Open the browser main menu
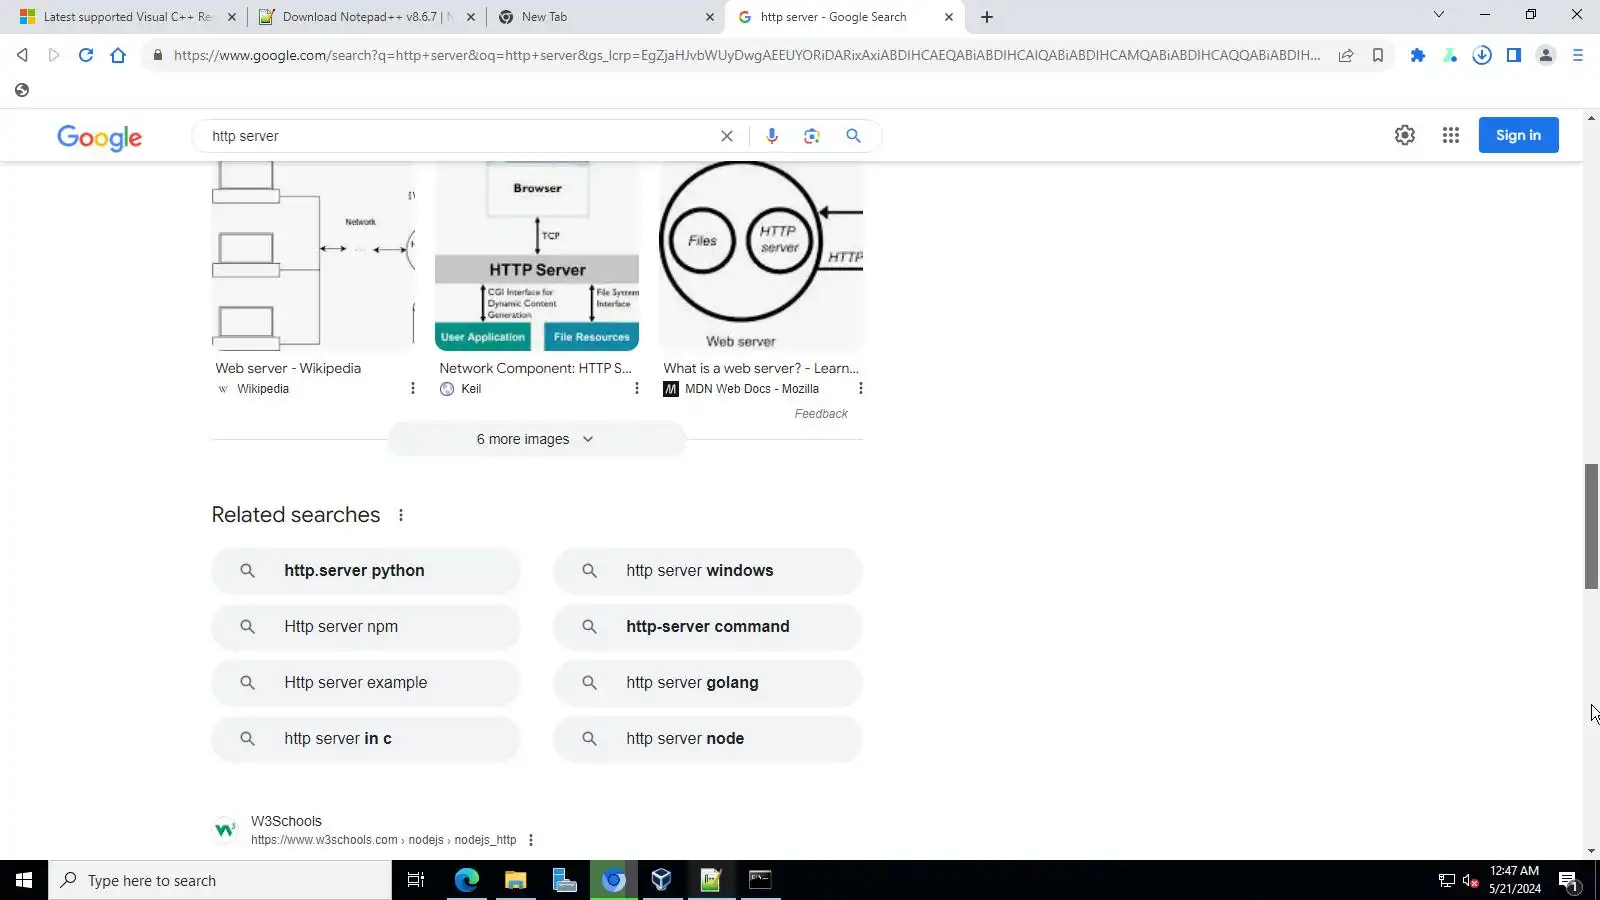The height and width of the screenshot is (900, 1600). pyautogui.click(x=1578, y=55)
